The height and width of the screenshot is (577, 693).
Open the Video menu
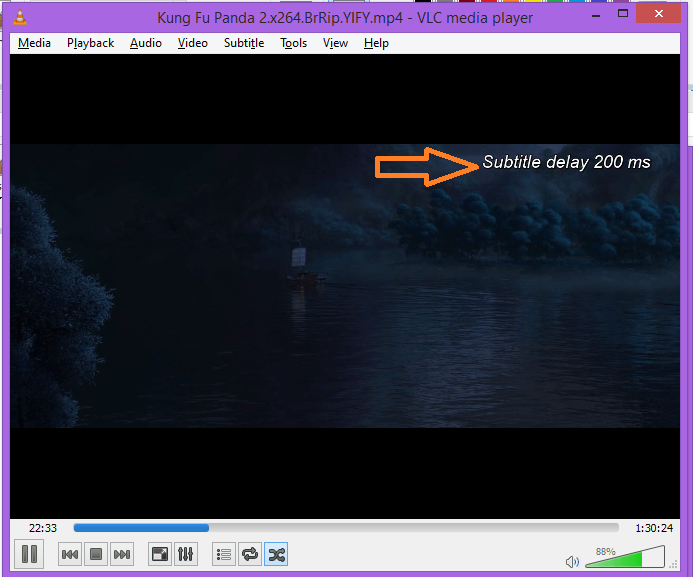193,43
